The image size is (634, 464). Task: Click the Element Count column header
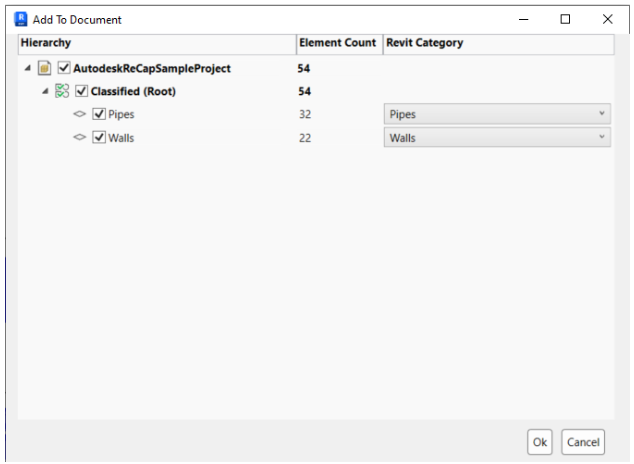click(x=340, y=44)
